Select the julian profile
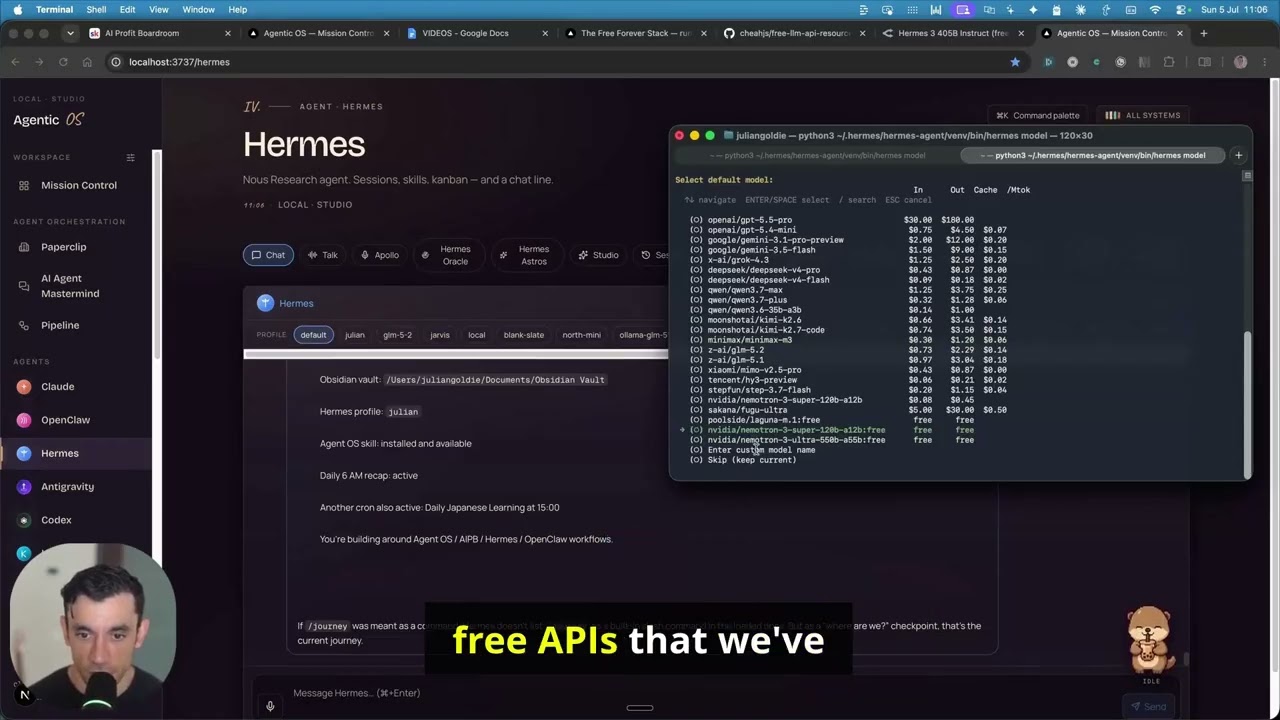 (355, 335)
